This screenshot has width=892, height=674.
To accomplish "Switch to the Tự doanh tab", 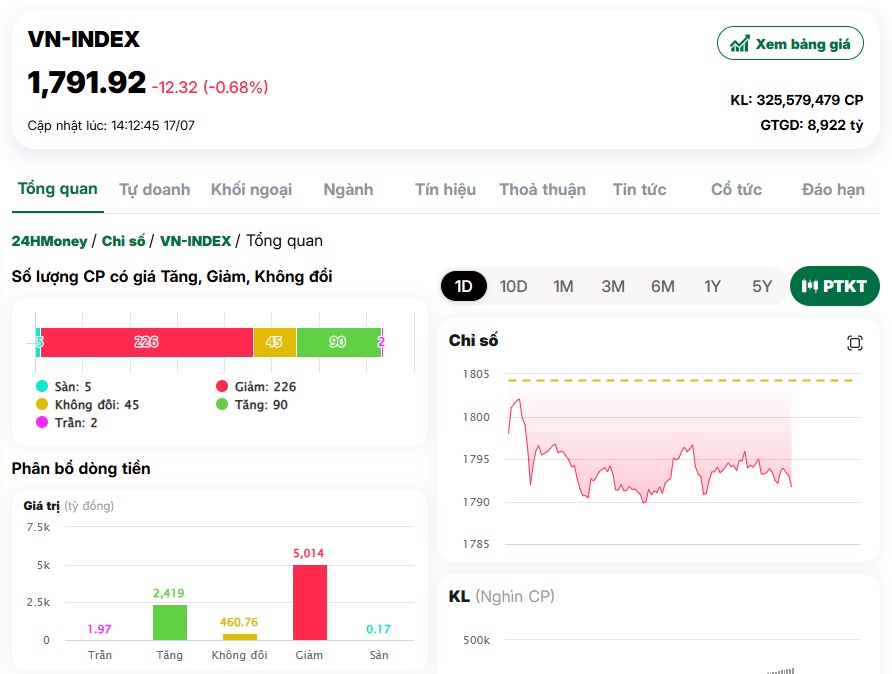I will pos(155,189).
